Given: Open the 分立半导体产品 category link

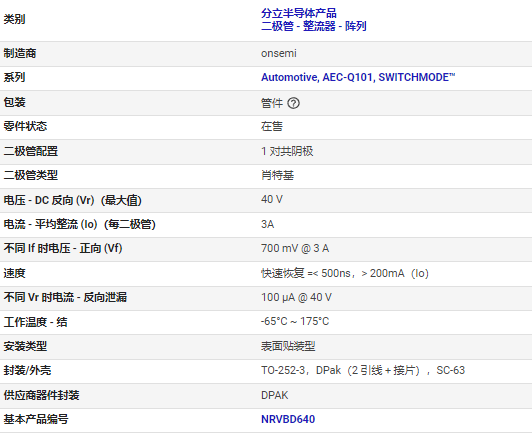Looking at the screenshot, I should (299, 13).
